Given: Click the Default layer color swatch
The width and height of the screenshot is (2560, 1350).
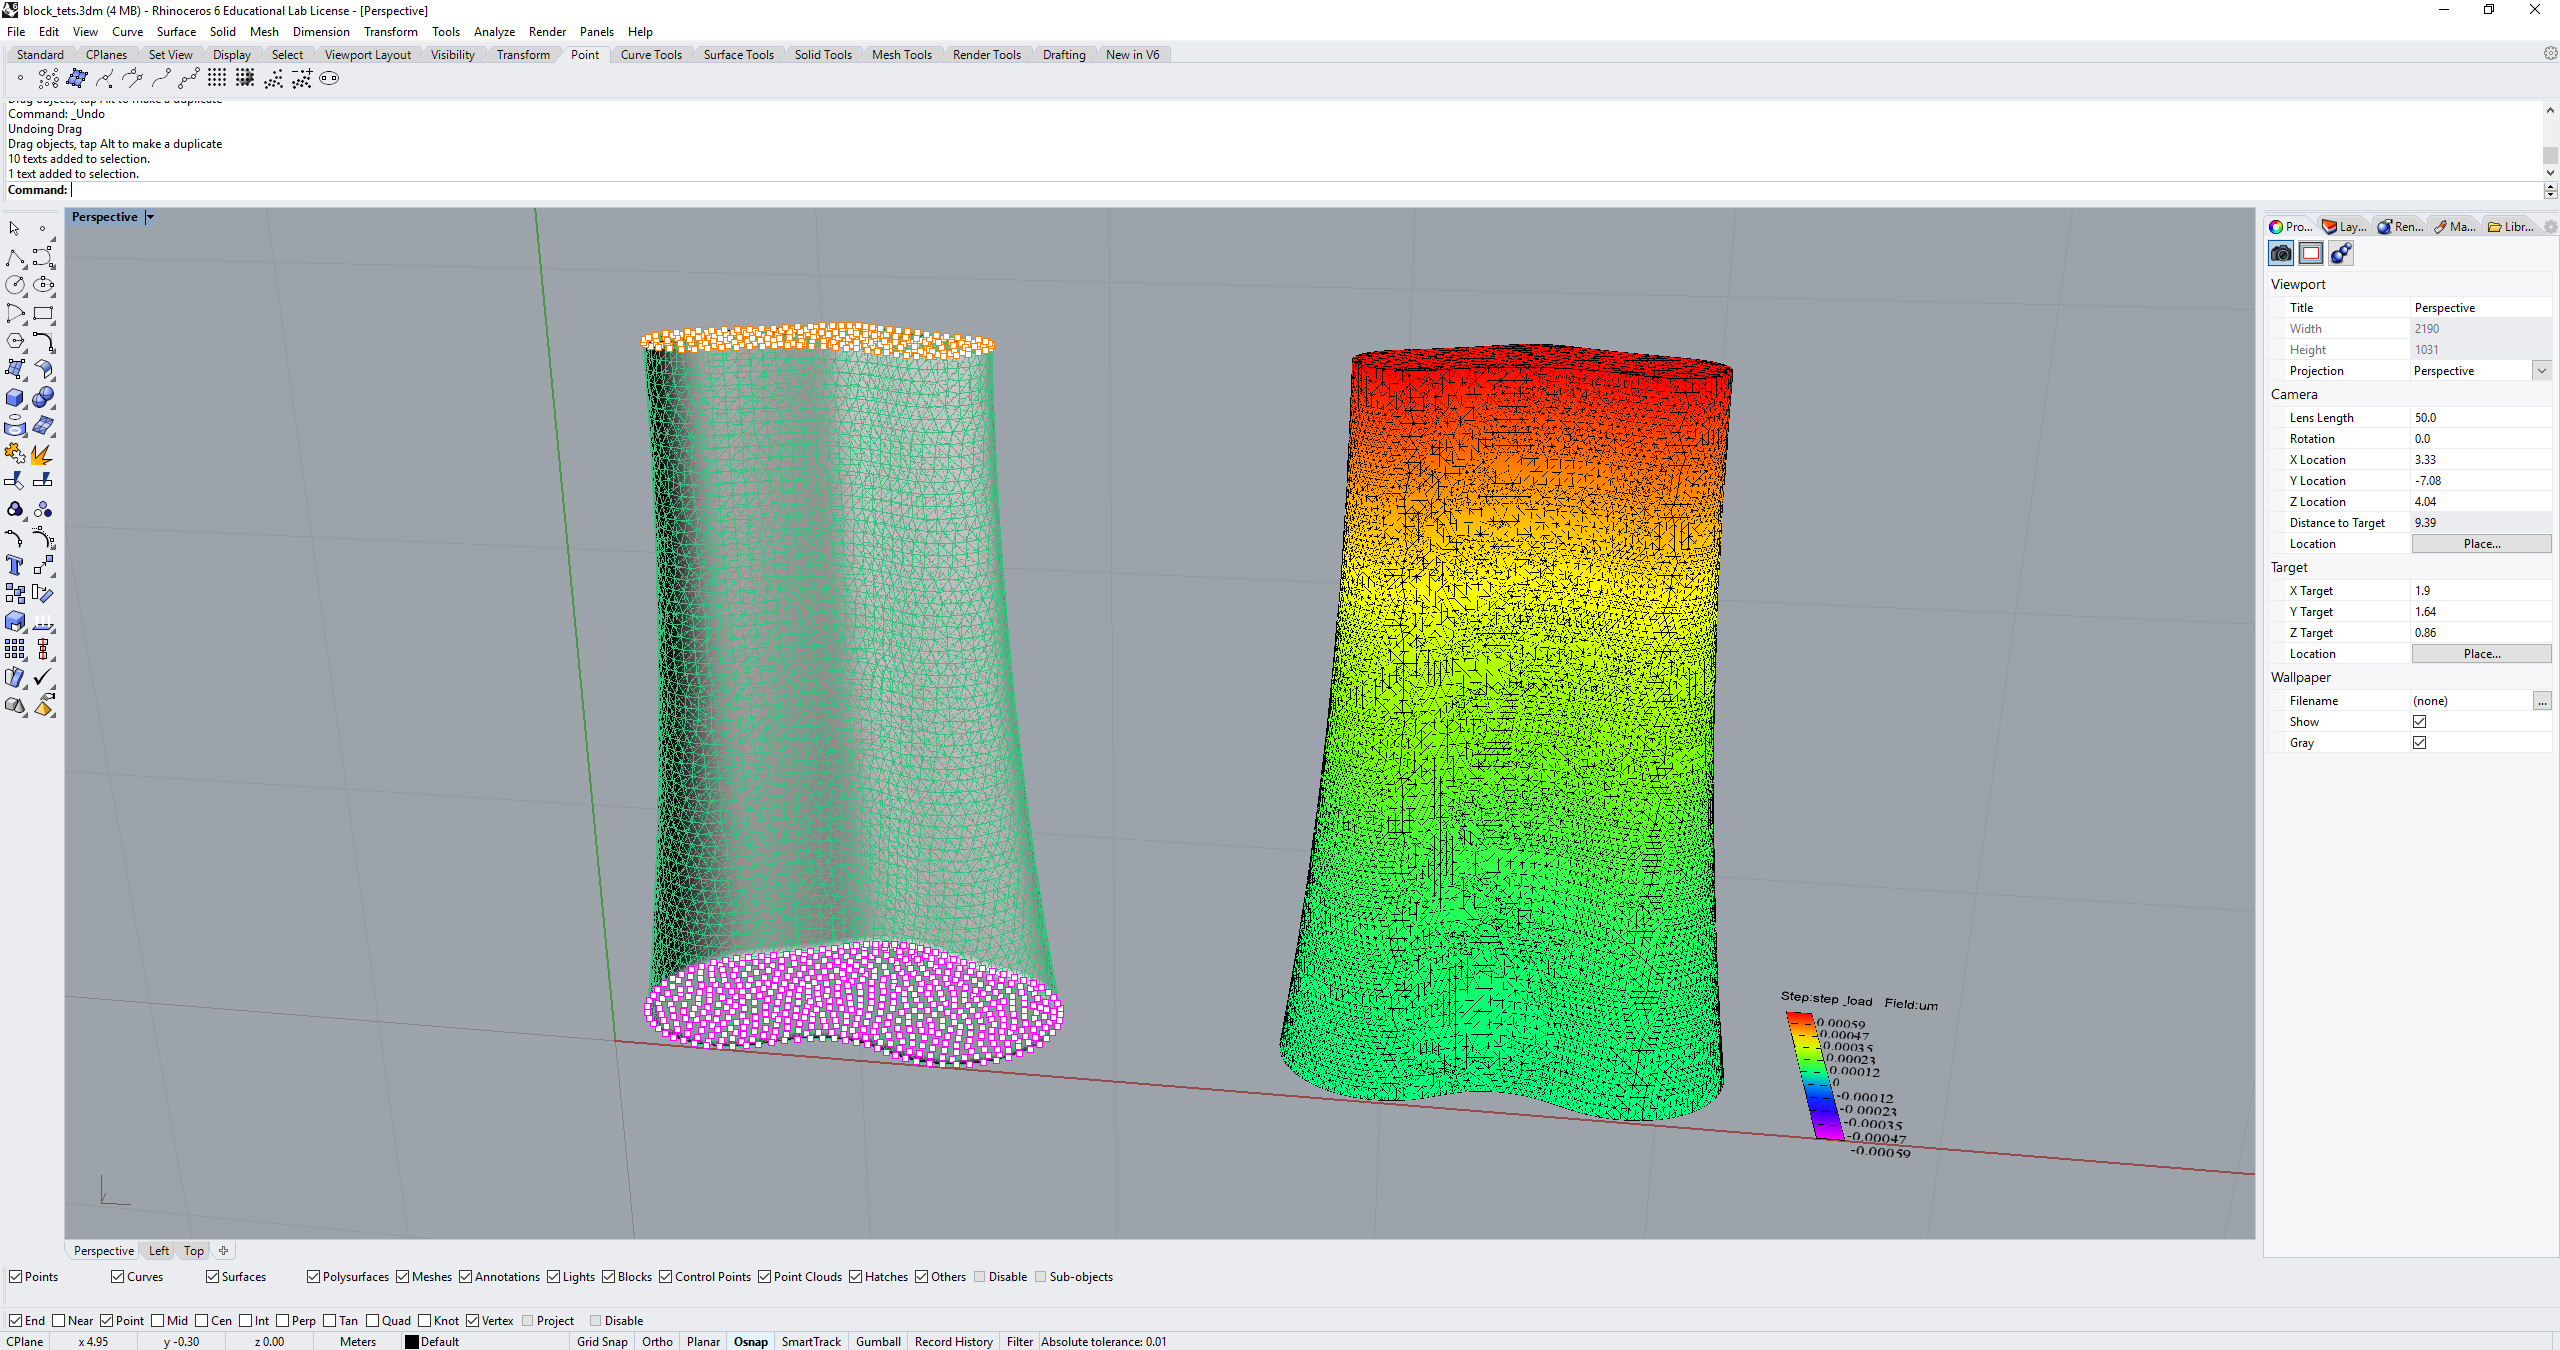Looking at the screenshot, I should tap(412, 1342).
